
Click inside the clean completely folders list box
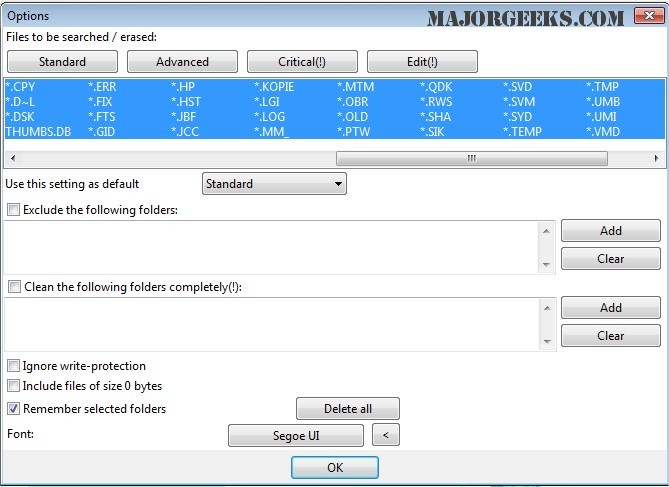point(271,324)
